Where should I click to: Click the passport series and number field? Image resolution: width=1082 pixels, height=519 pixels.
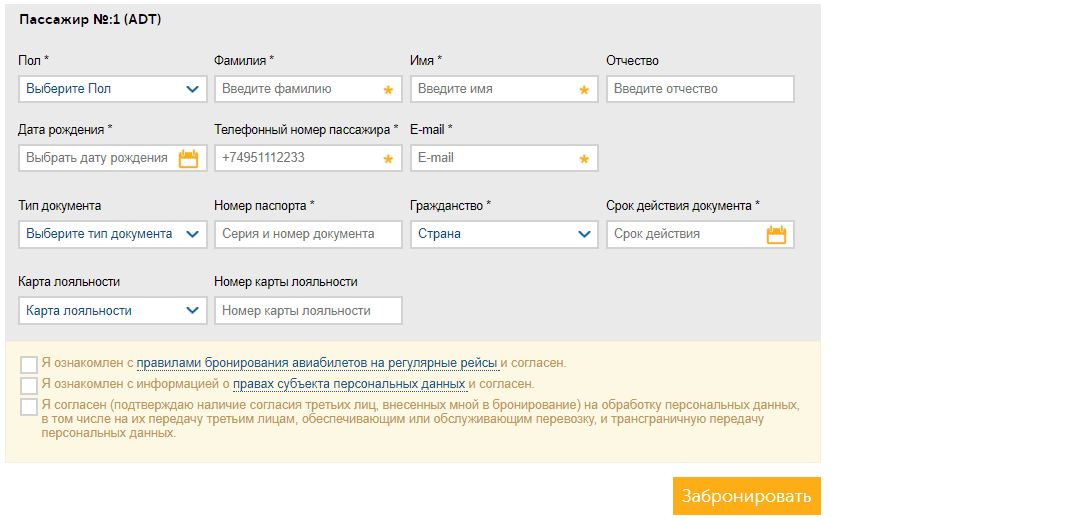308,234
